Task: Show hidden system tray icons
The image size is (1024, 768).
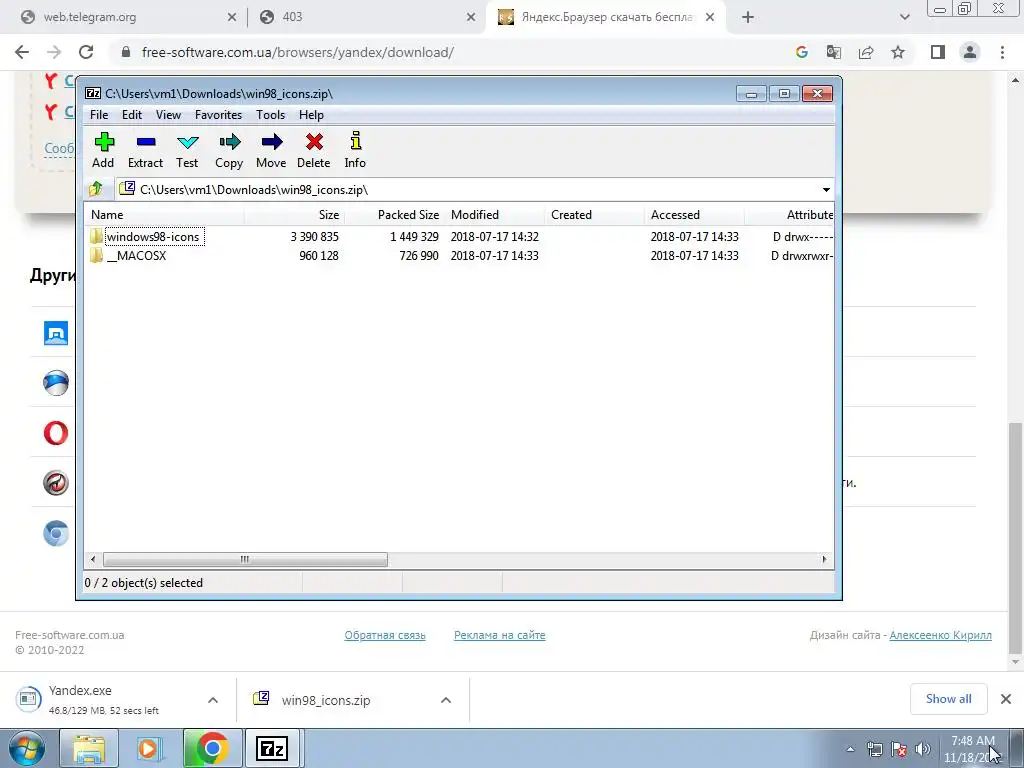Action: 850,749
